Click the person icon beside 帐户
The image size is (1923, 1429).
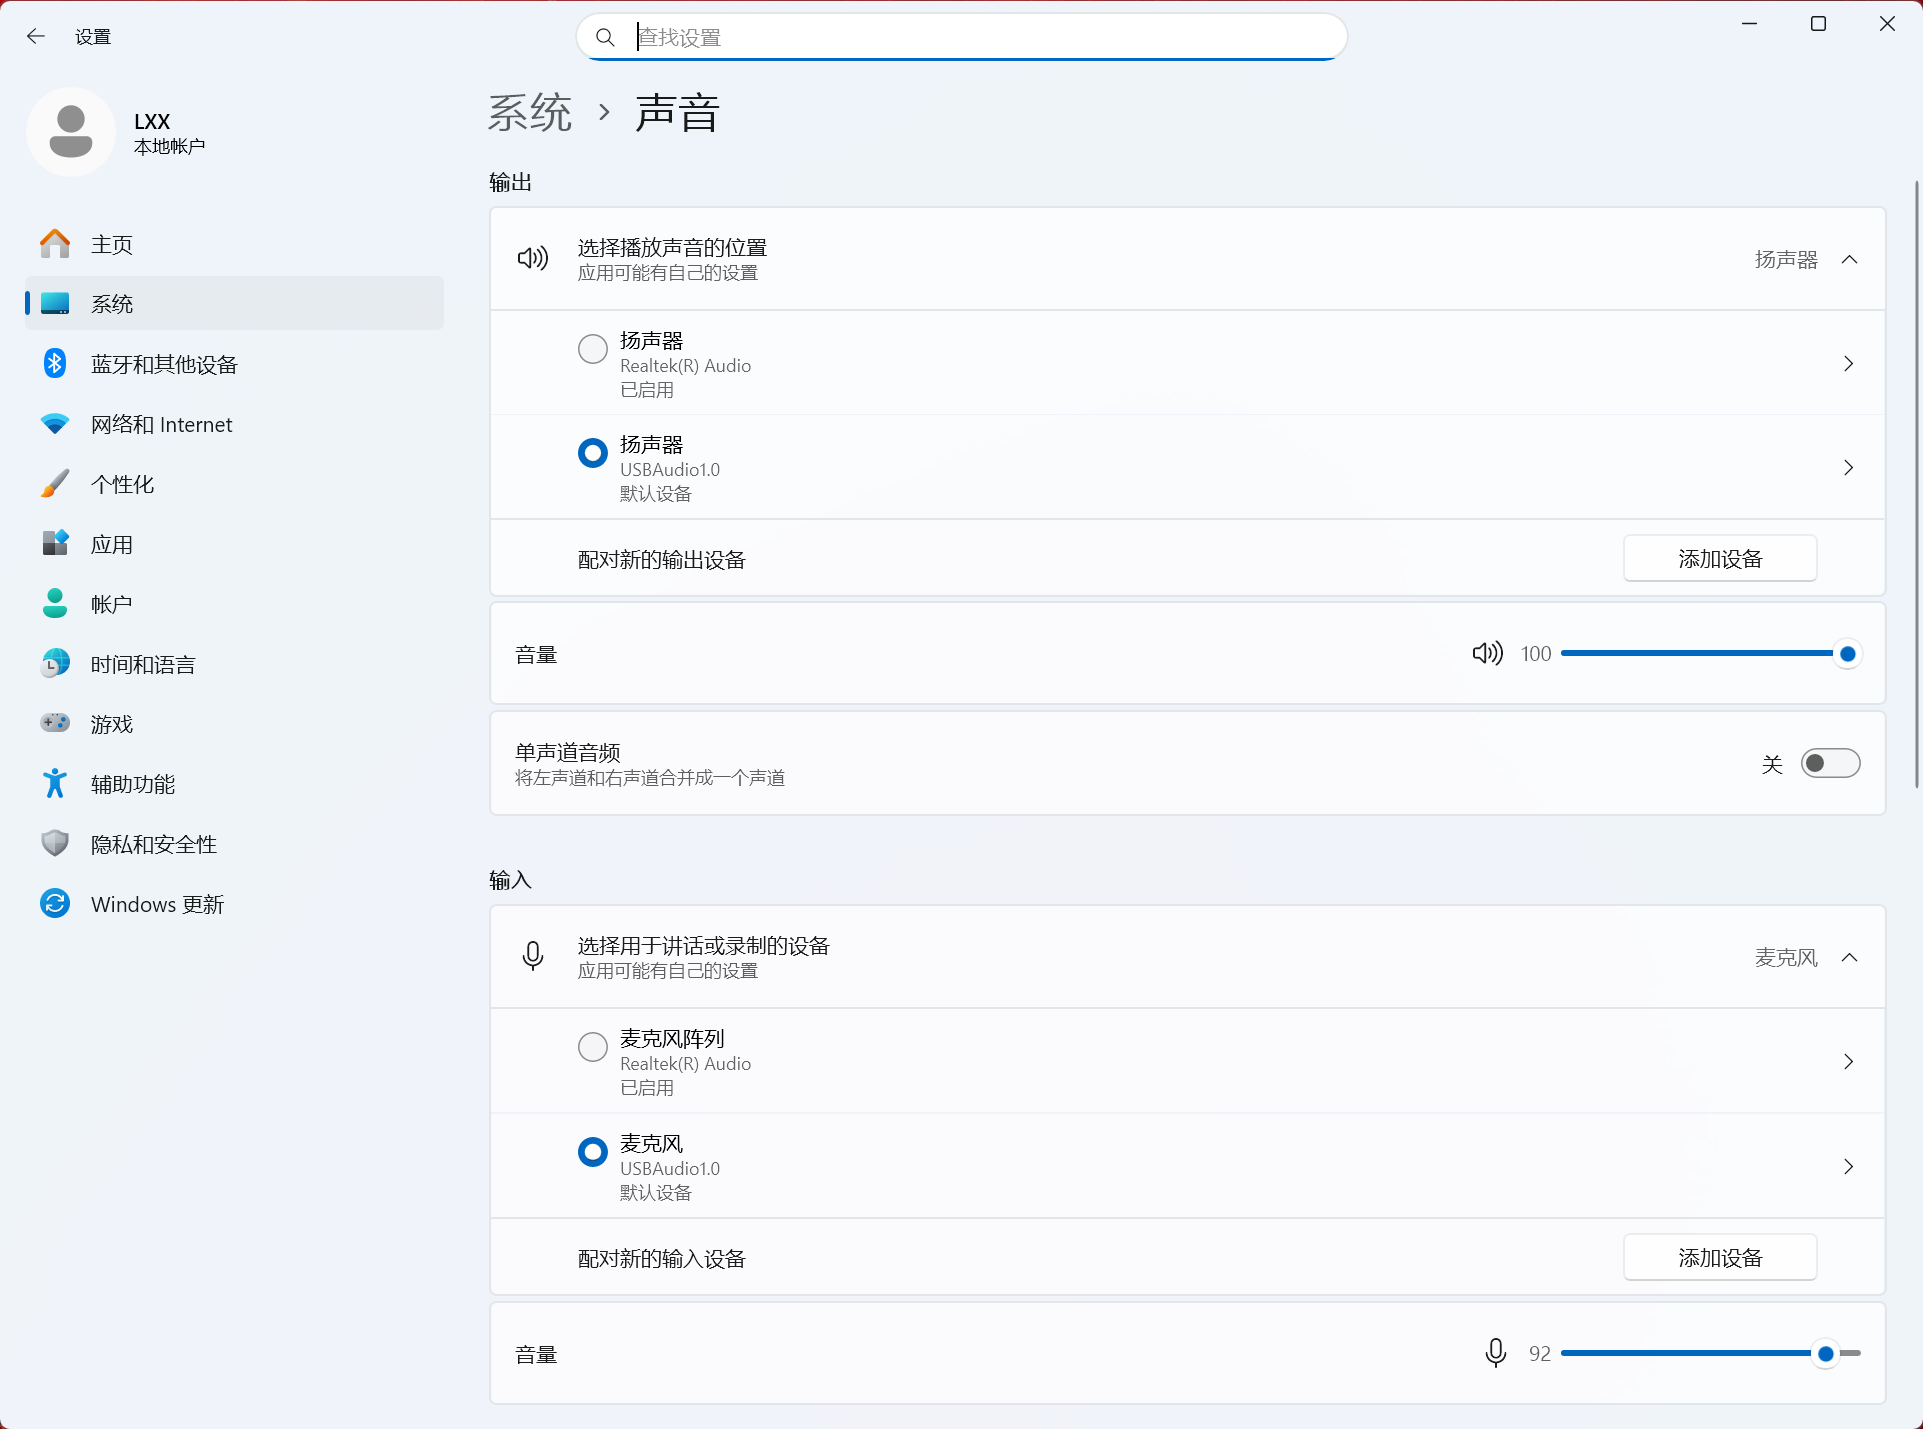pyautogui.click(x=55, y=604)
